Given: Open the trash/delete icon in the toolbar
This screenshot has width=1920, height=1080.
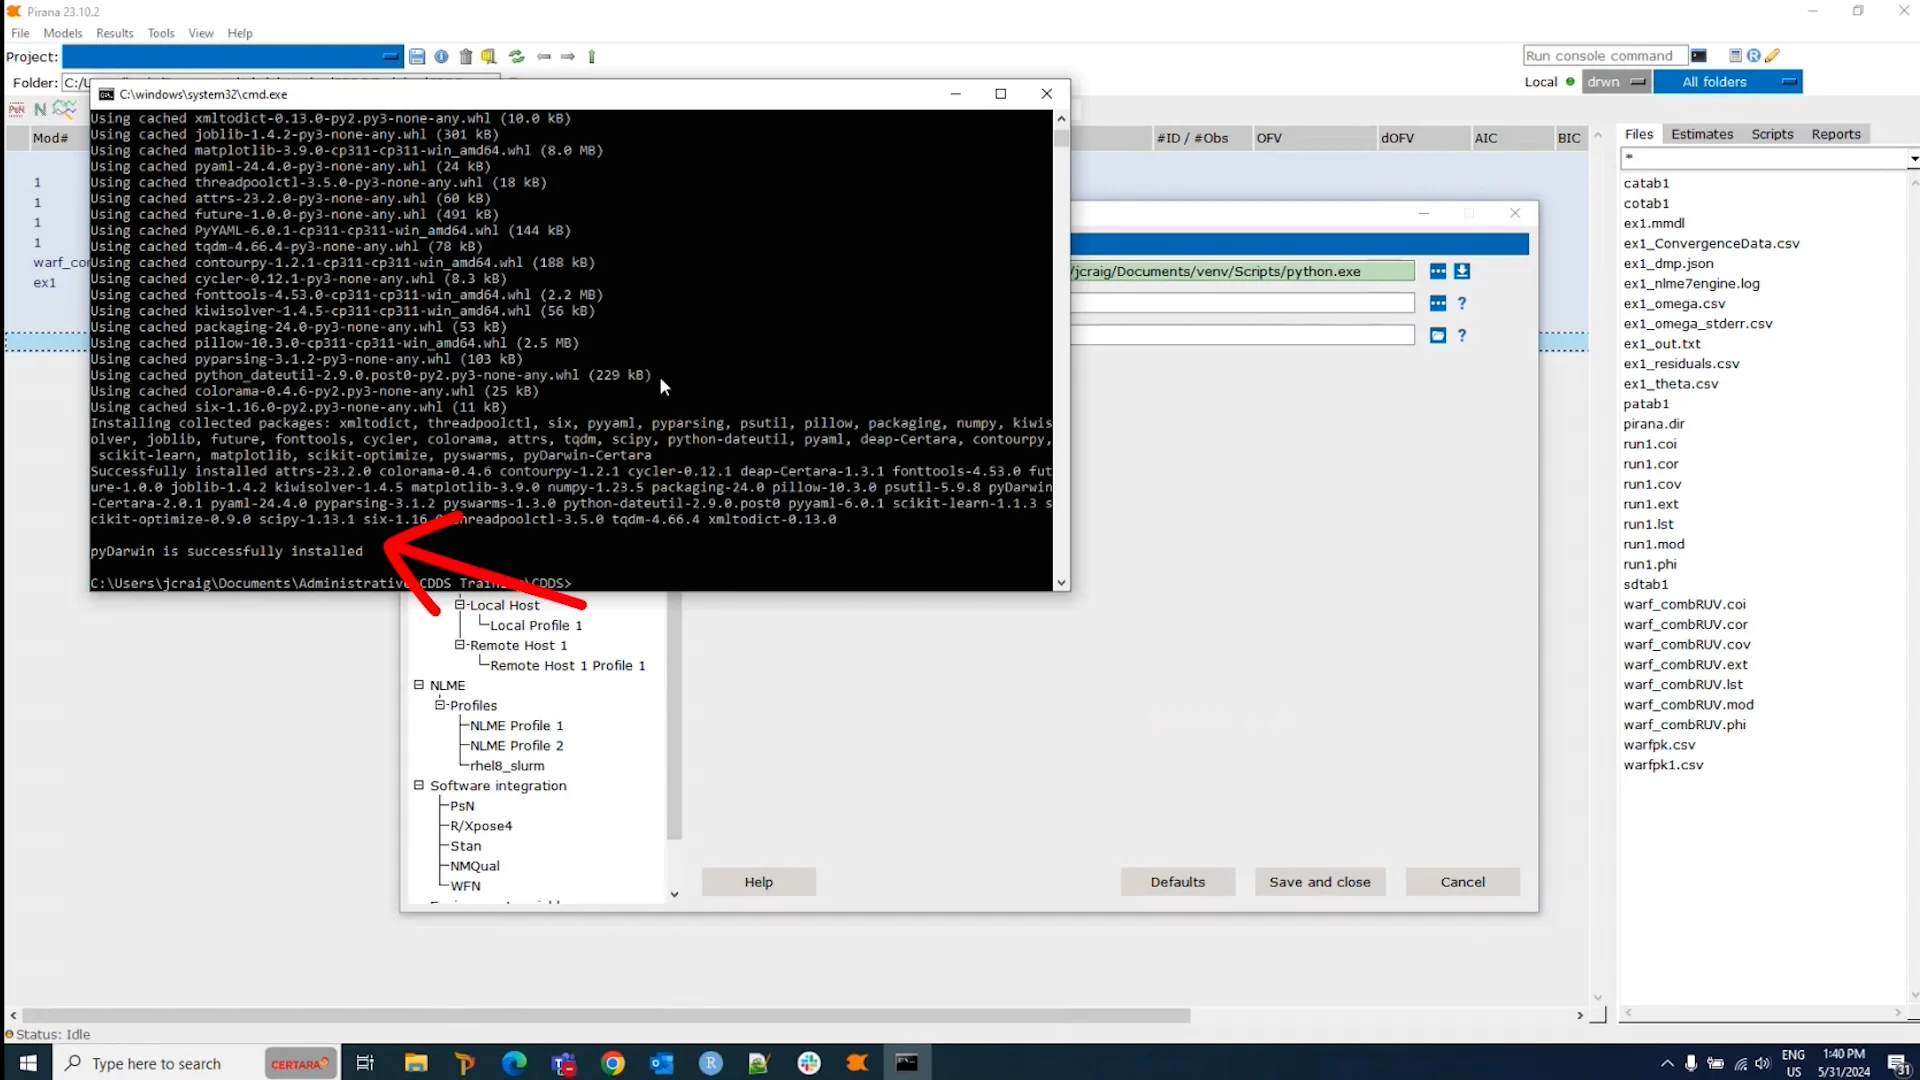Looking at the screenshot, I should [x=466, y=56].
